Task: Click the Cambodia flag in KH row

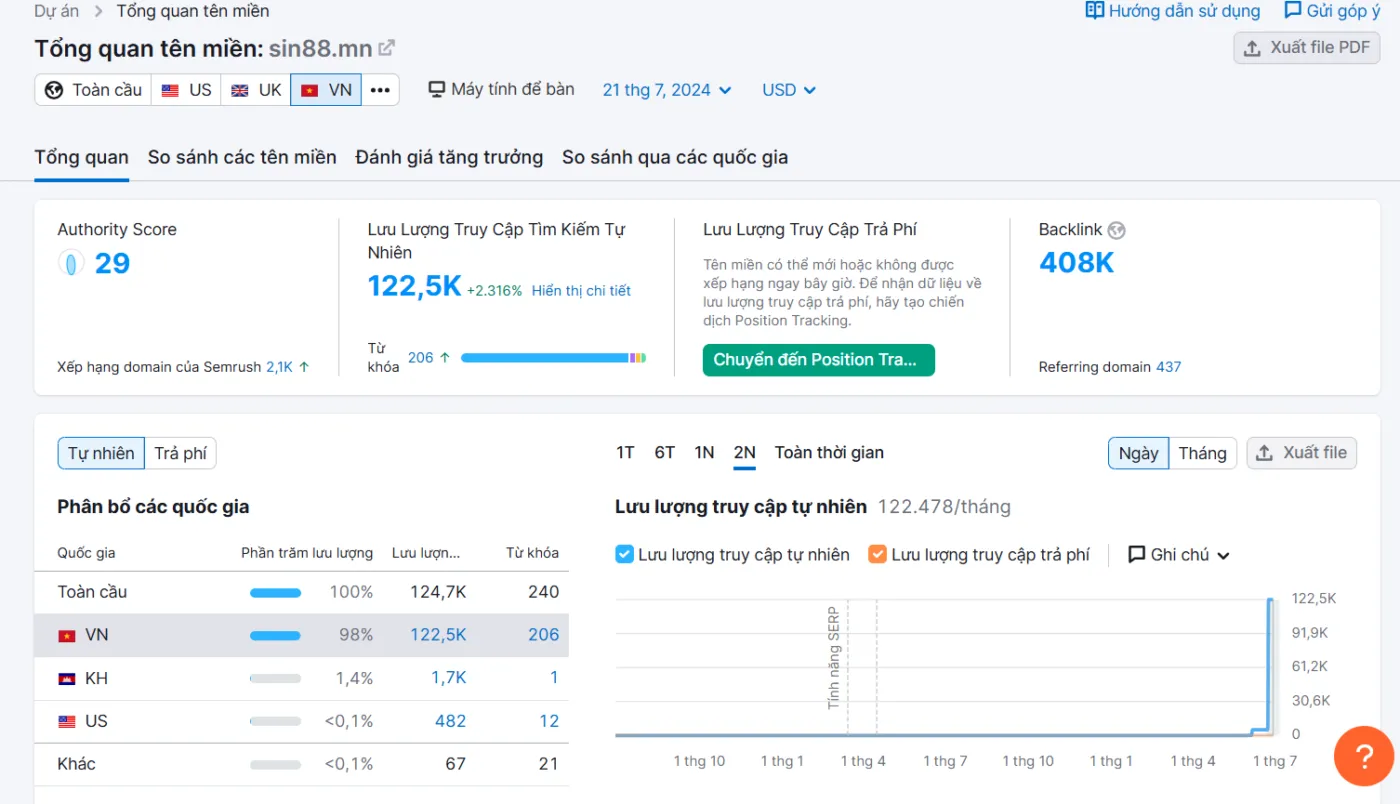Action: point(67,678)
